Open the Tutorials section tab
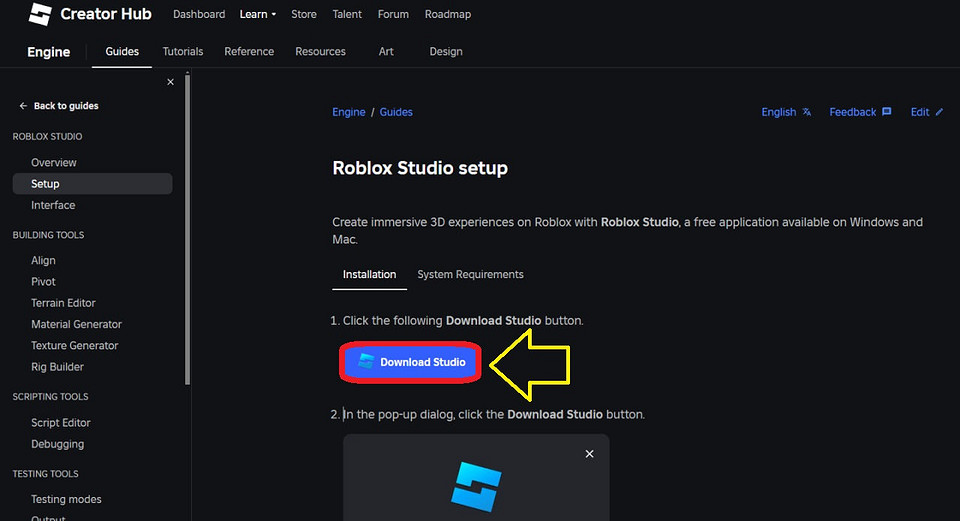Image resolution: width=960 pixels, height=521 pixels. 183,51
